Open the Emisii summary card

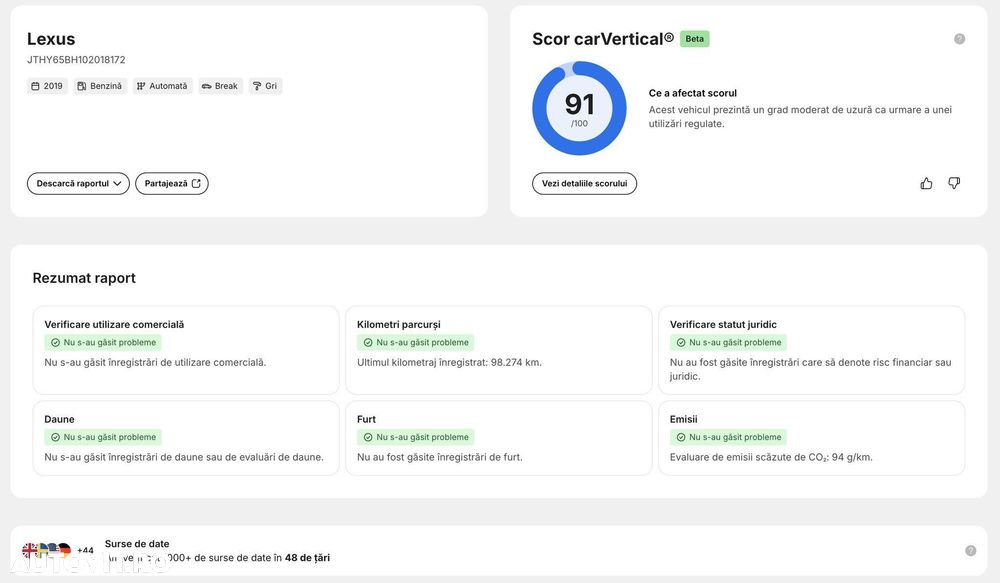[x=811, y=438]
